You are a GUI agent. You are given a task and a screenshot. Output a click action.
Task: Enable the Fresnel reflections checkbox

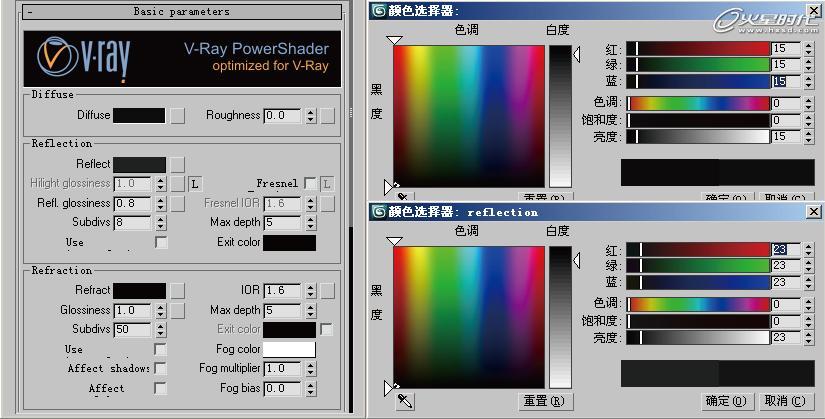310,184
